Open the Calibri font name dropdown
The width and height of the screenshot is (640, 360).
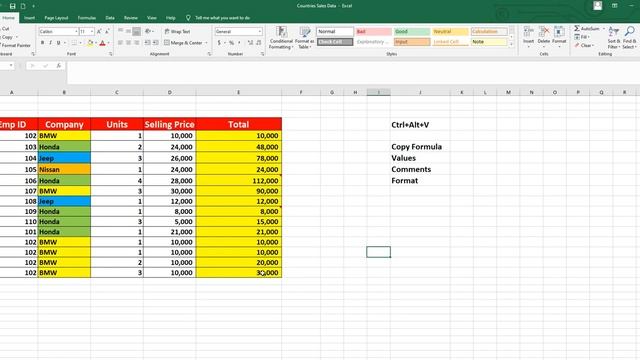[76, 31]
